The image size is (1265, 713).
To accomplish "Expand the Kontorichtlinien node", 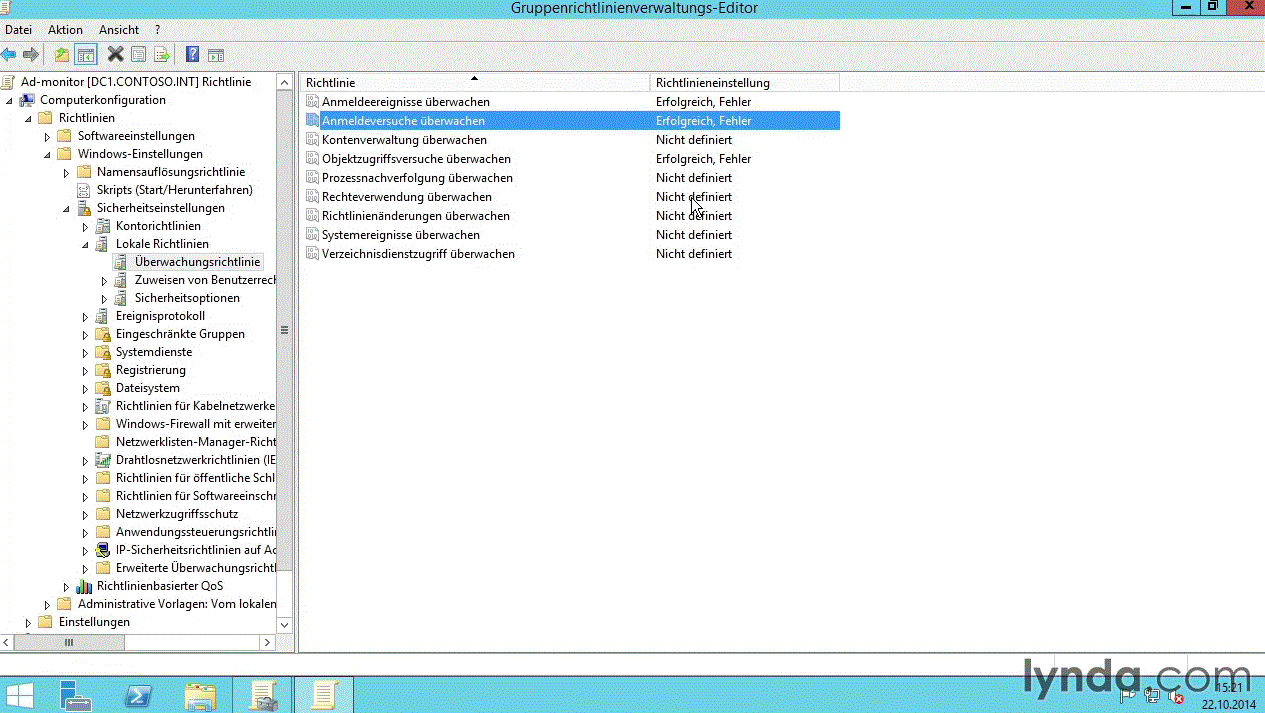I will coord(85,226).
